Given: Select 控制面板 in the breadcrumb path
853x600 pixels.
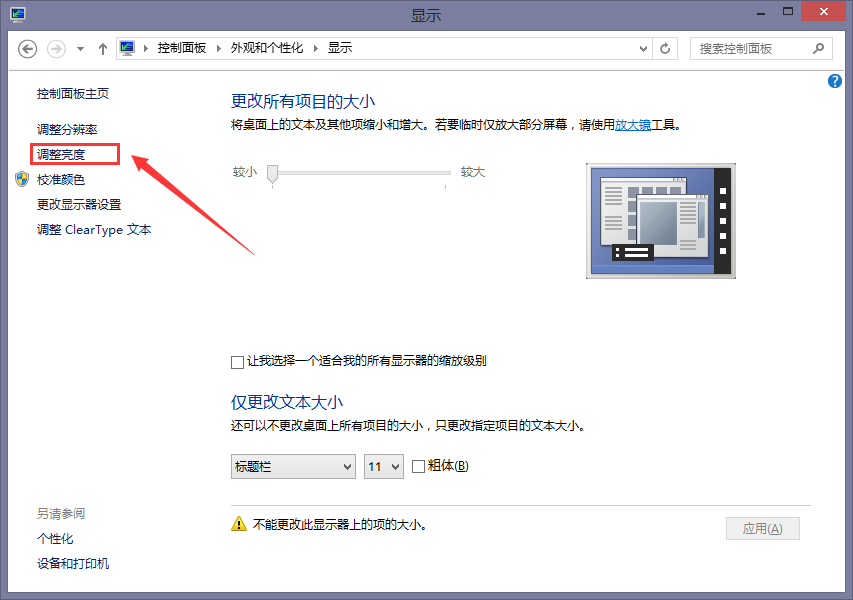Looking at the screenshot, I should (181, 48).
